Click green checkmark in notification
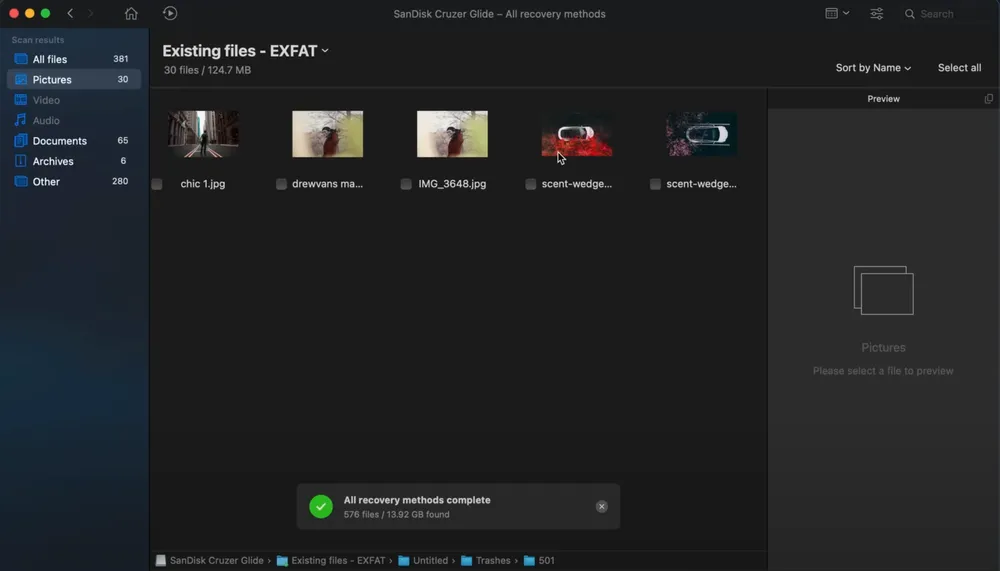1000x571 pixels. point(321,507)
